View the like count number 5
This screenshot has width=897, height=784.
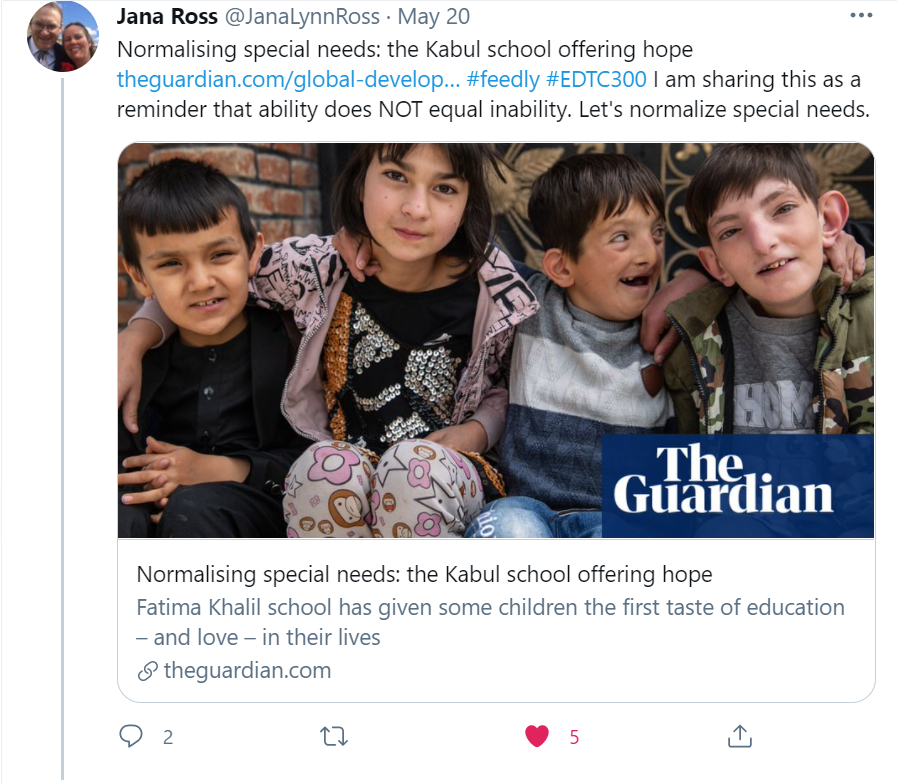point(574,738)
